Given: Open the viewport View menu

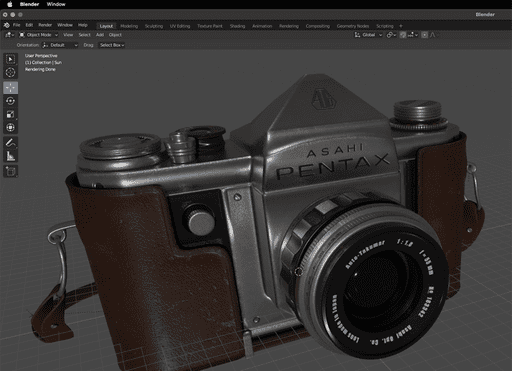Looking at the screenshot, I should click(68, 35).
